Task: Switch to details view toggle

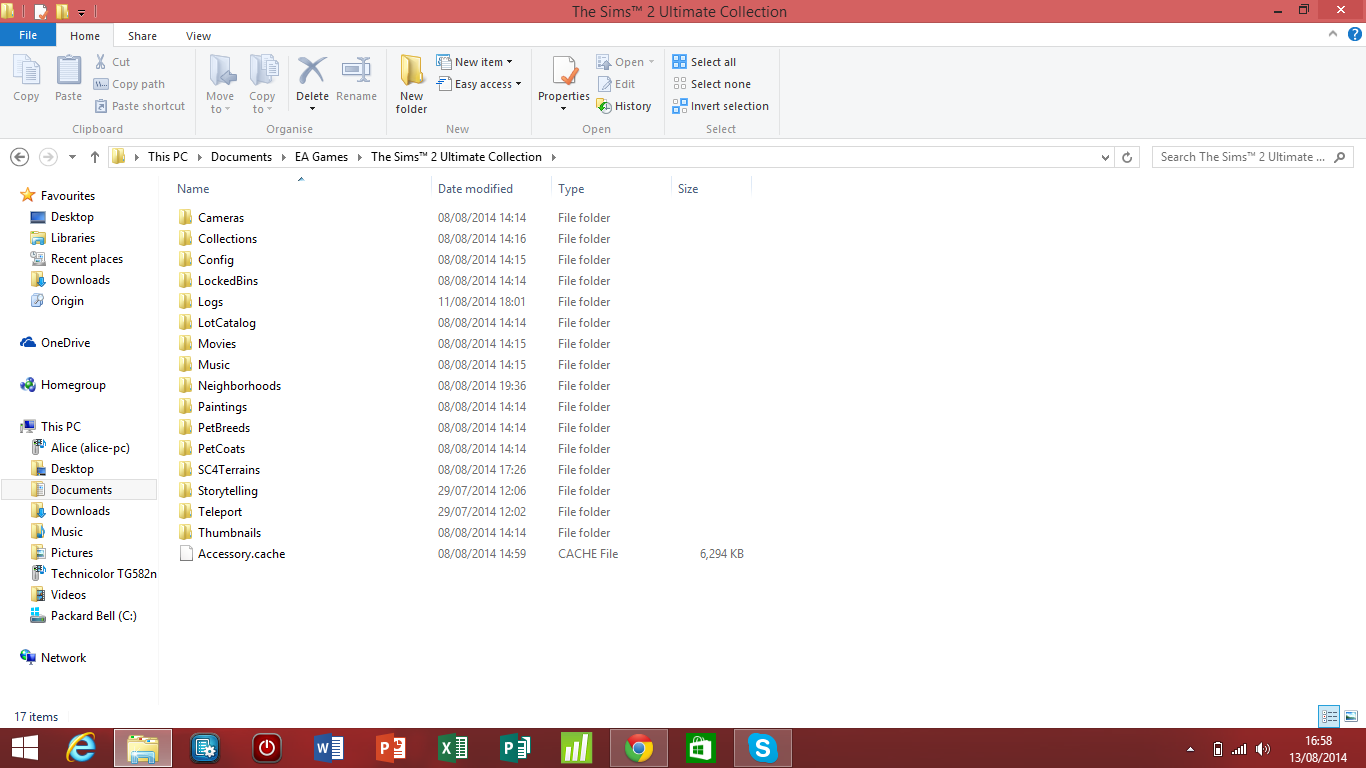Action: coord(1329,716)
